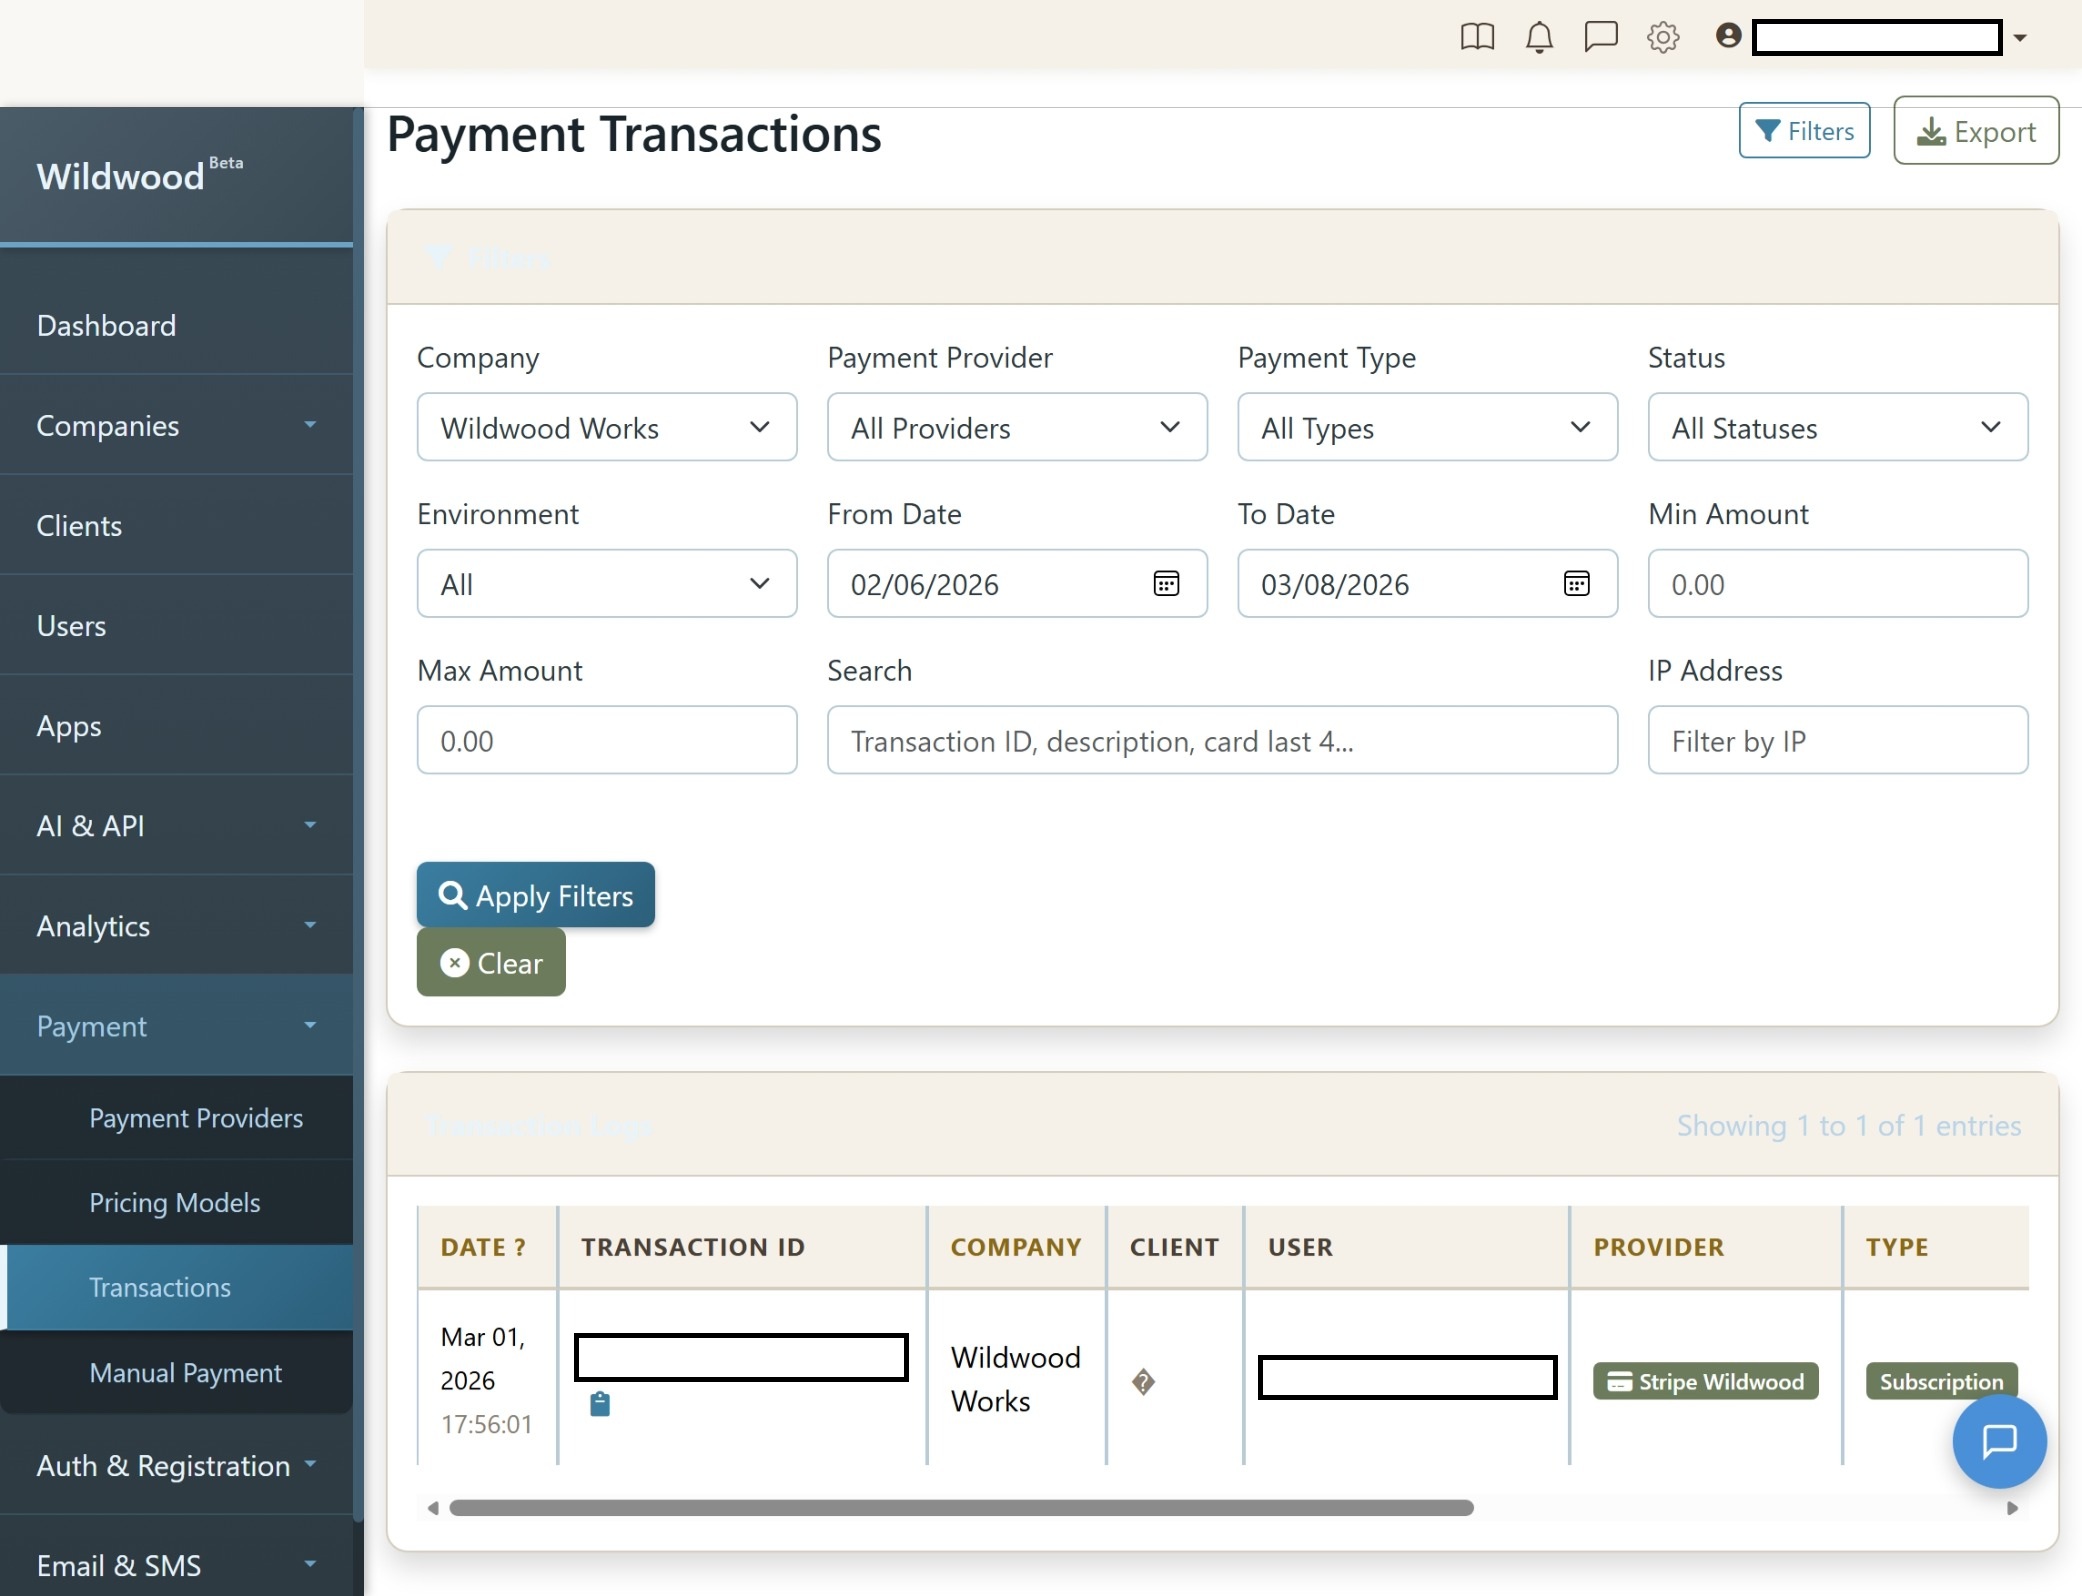2082x1596 pixels.
Task: Check notifications via the bell icon
Action: coord(1539,37)
